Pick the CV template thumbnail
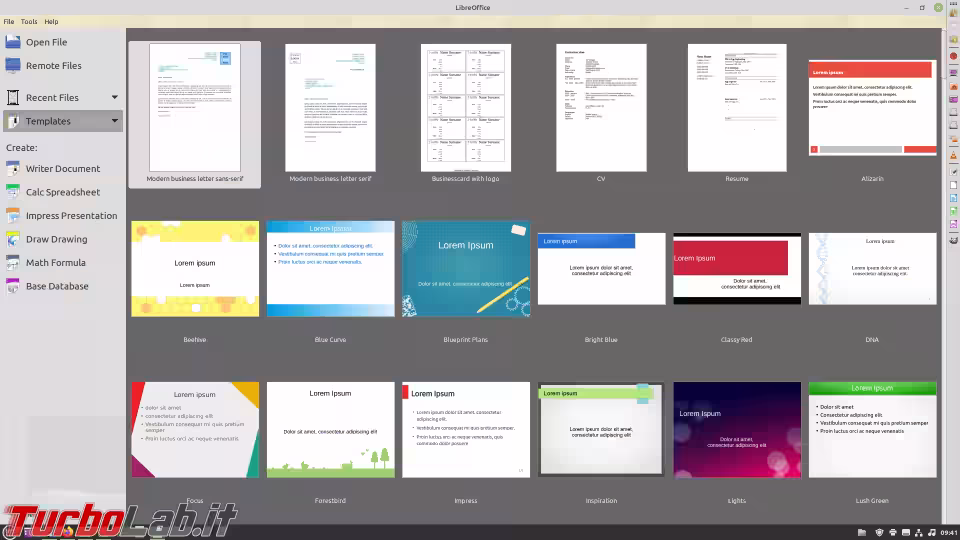Viewport: 960px width, 540px height. (601, 108)
